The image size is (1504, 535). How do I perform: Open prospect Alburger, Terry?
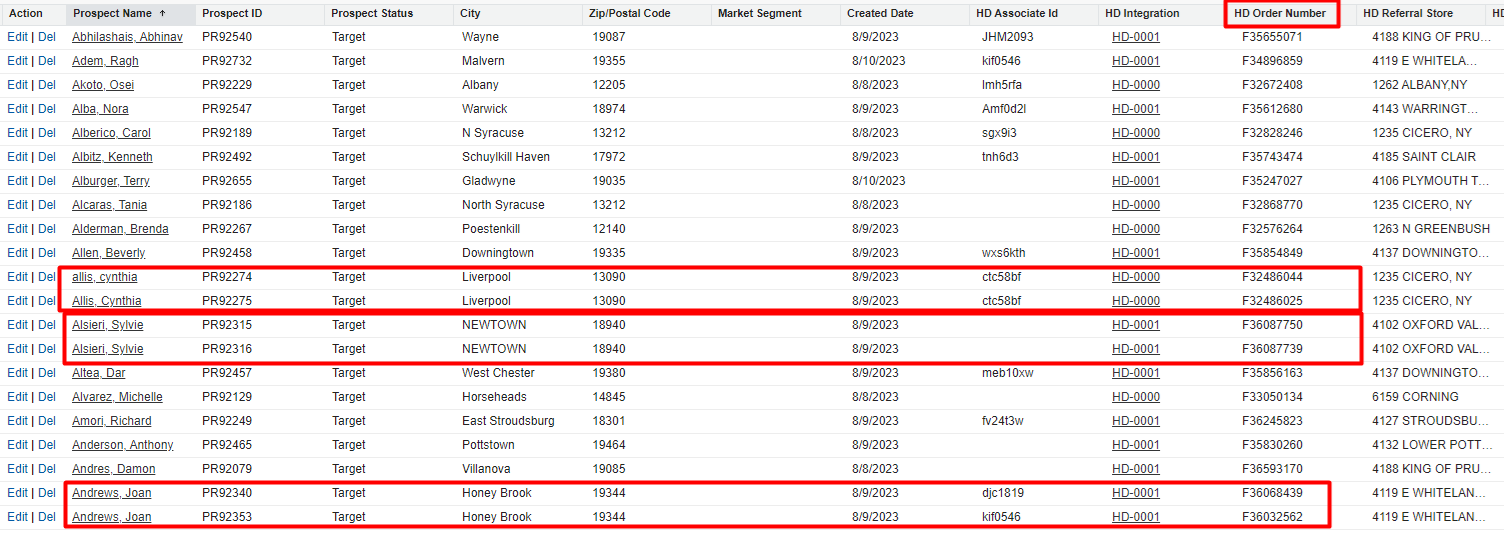[x=111, y=181]
